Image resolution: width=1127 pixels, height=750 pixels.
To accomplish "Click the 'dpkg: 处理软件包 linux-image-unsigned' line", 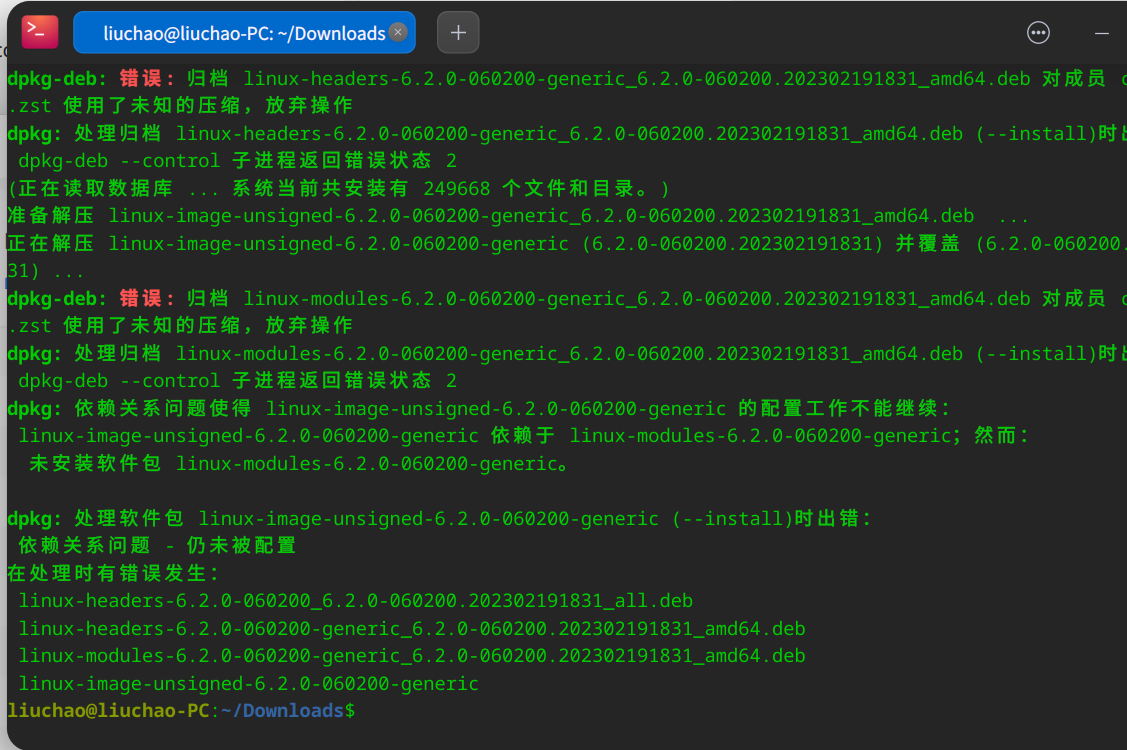I will (x=440, y=518).
